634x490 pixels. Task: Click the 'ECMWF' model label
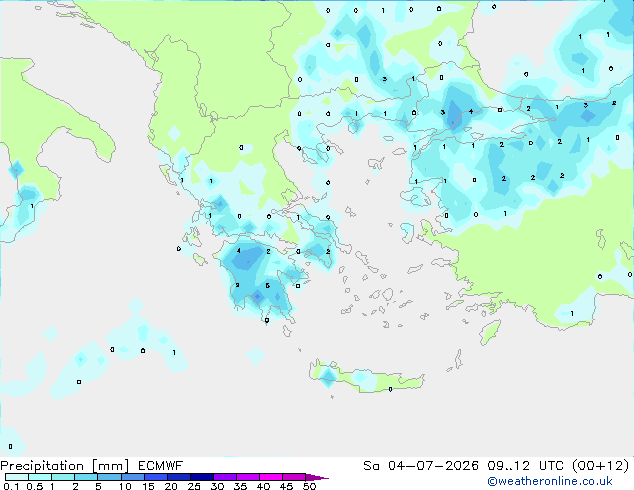[161, 466]
